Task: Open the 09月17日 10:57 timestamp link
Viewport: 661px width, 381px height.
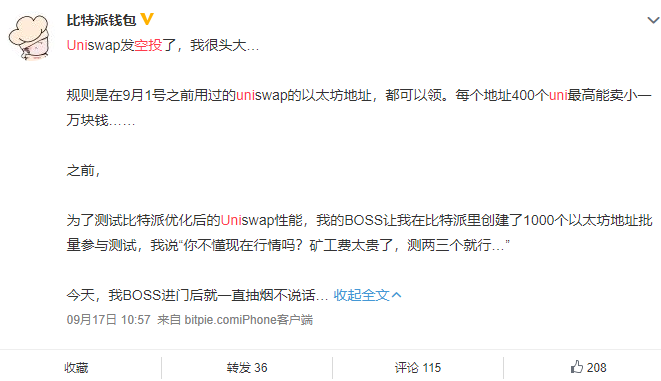Action: pyautogui.click(x=108, y=320)
